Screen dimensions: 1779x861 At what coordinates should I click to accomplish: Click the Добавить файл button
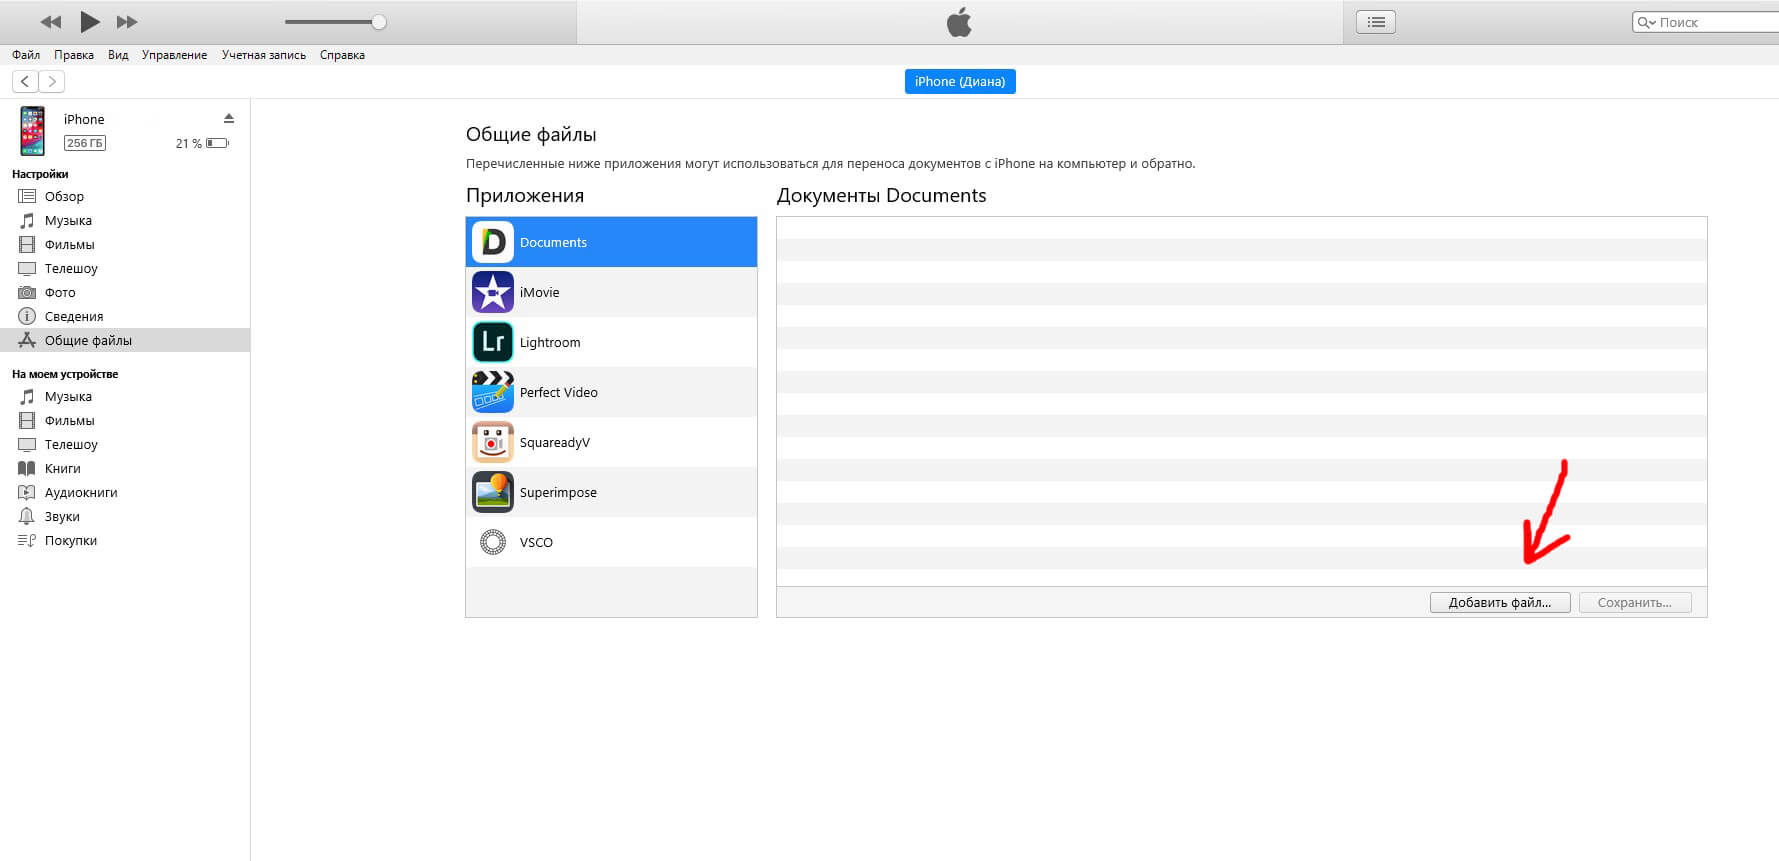[x=1499, y=603]
